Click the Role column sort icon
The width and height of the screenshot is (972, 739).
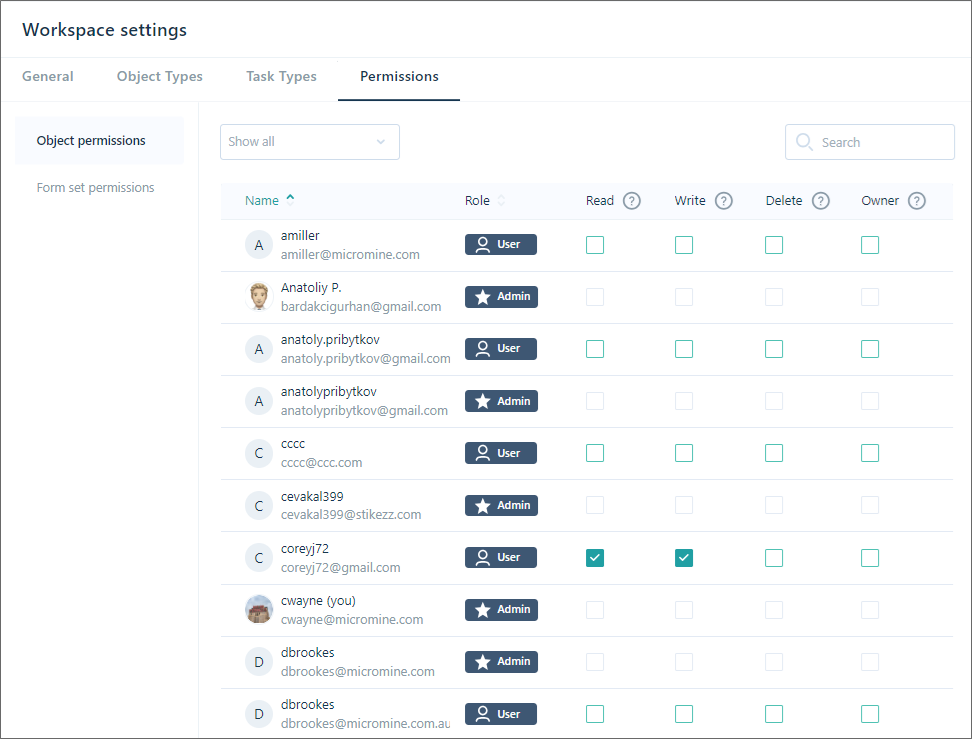501,200
